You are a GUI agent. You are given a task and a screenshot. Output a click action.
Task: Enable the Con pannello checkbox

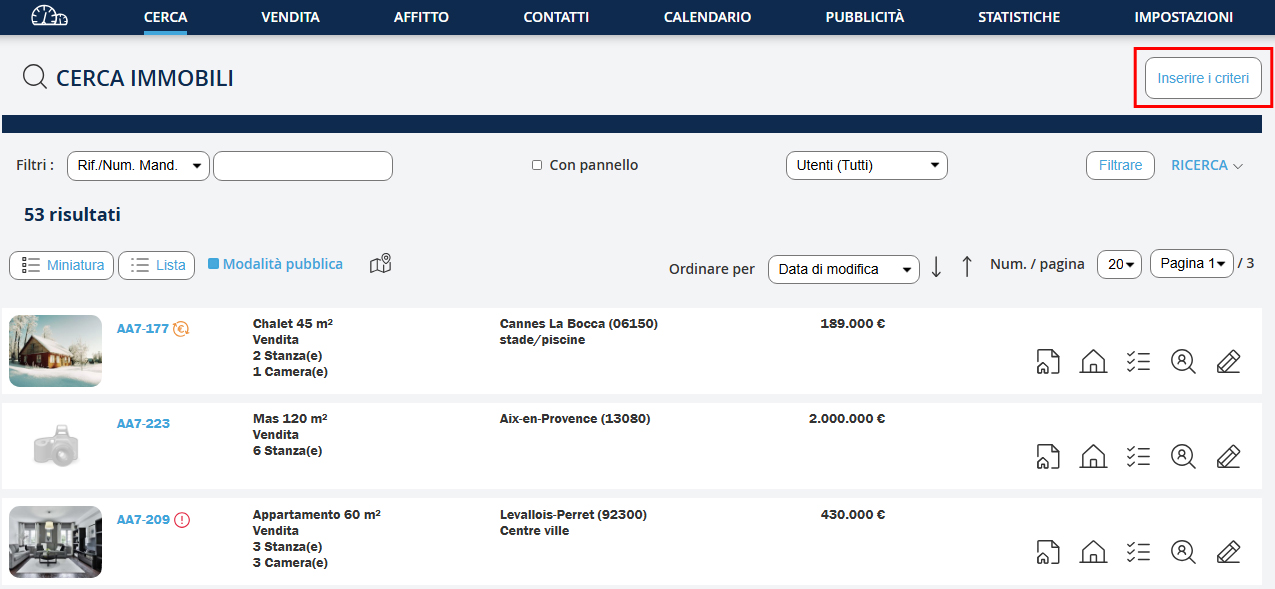[537, 165]
